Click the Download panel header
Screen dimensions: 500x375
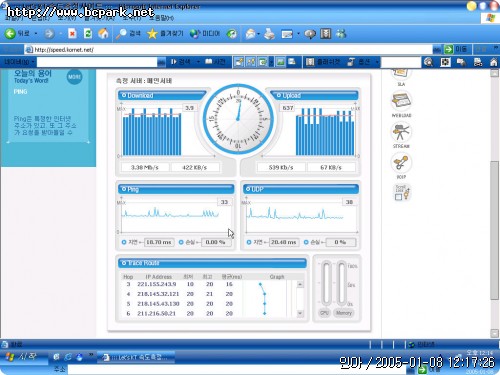coord(162,95)
